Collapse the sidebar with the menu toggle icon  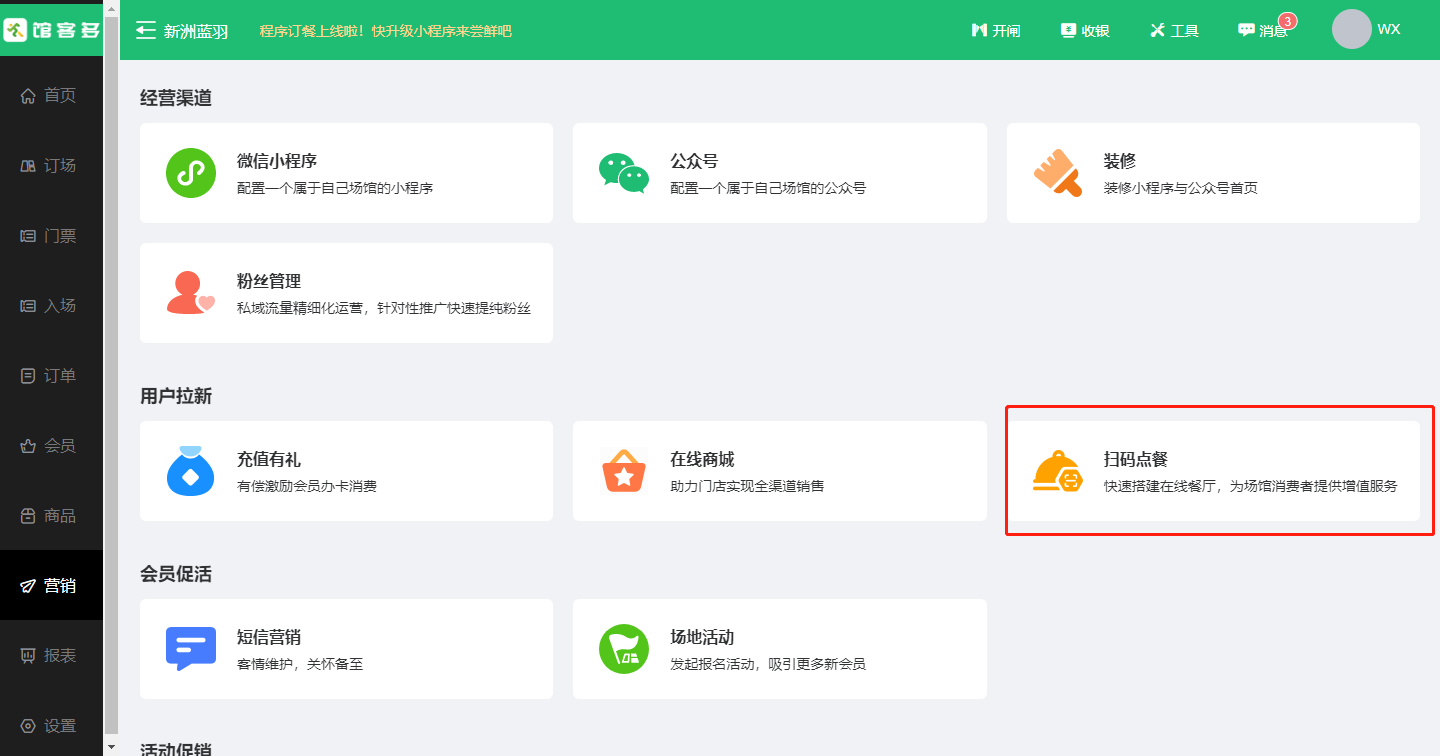coord(146,30)
